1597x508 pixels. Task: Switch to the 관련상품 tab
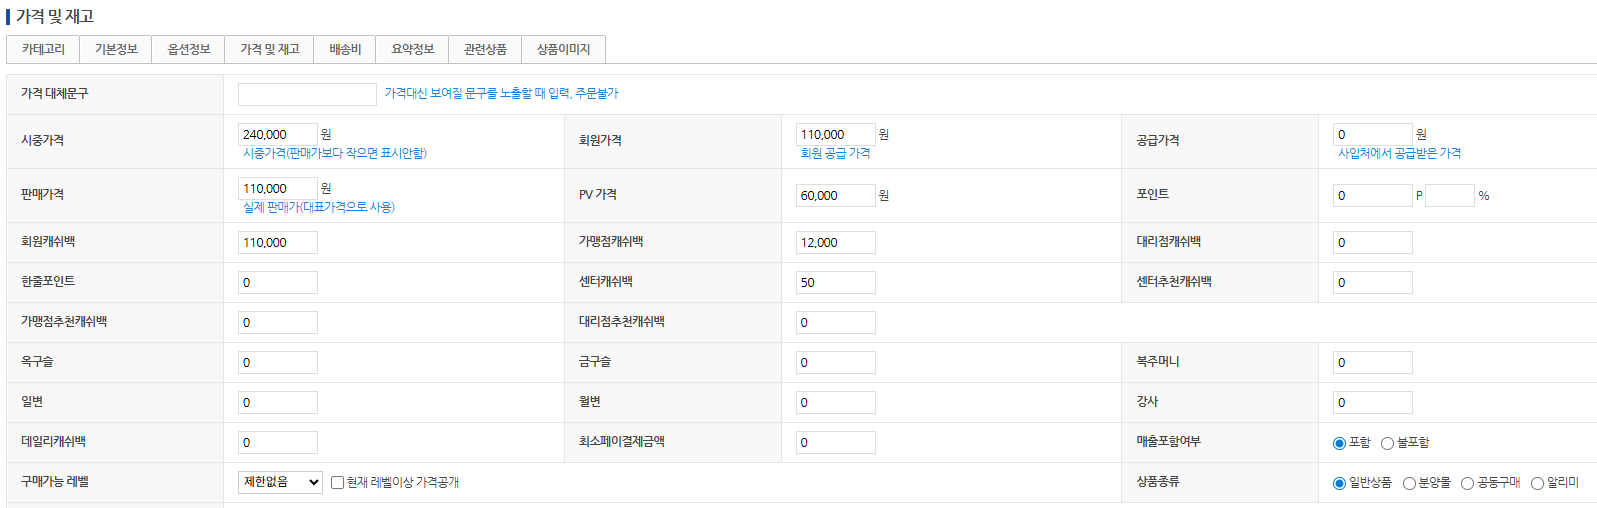[485, 49]
